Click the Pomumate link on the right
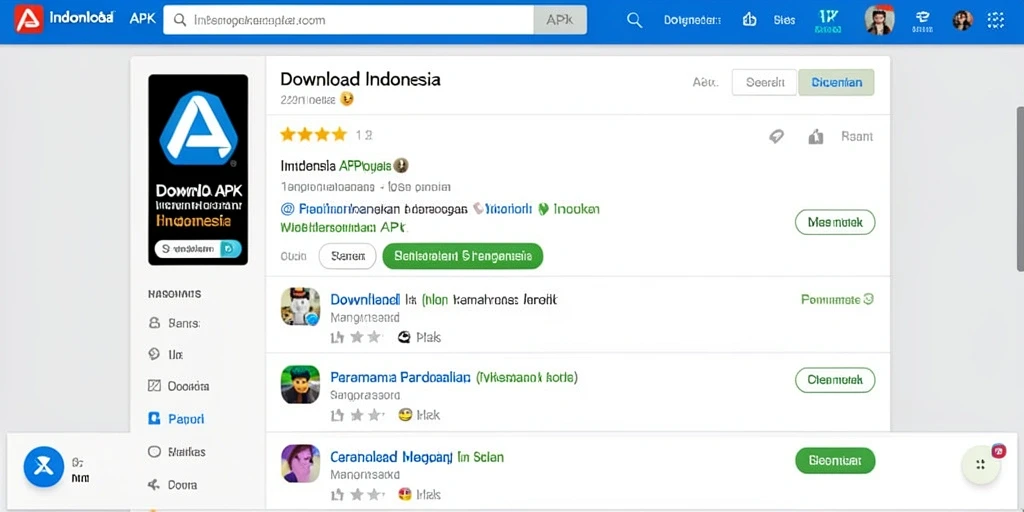1024x512 pixels. (x=837, y=299)
